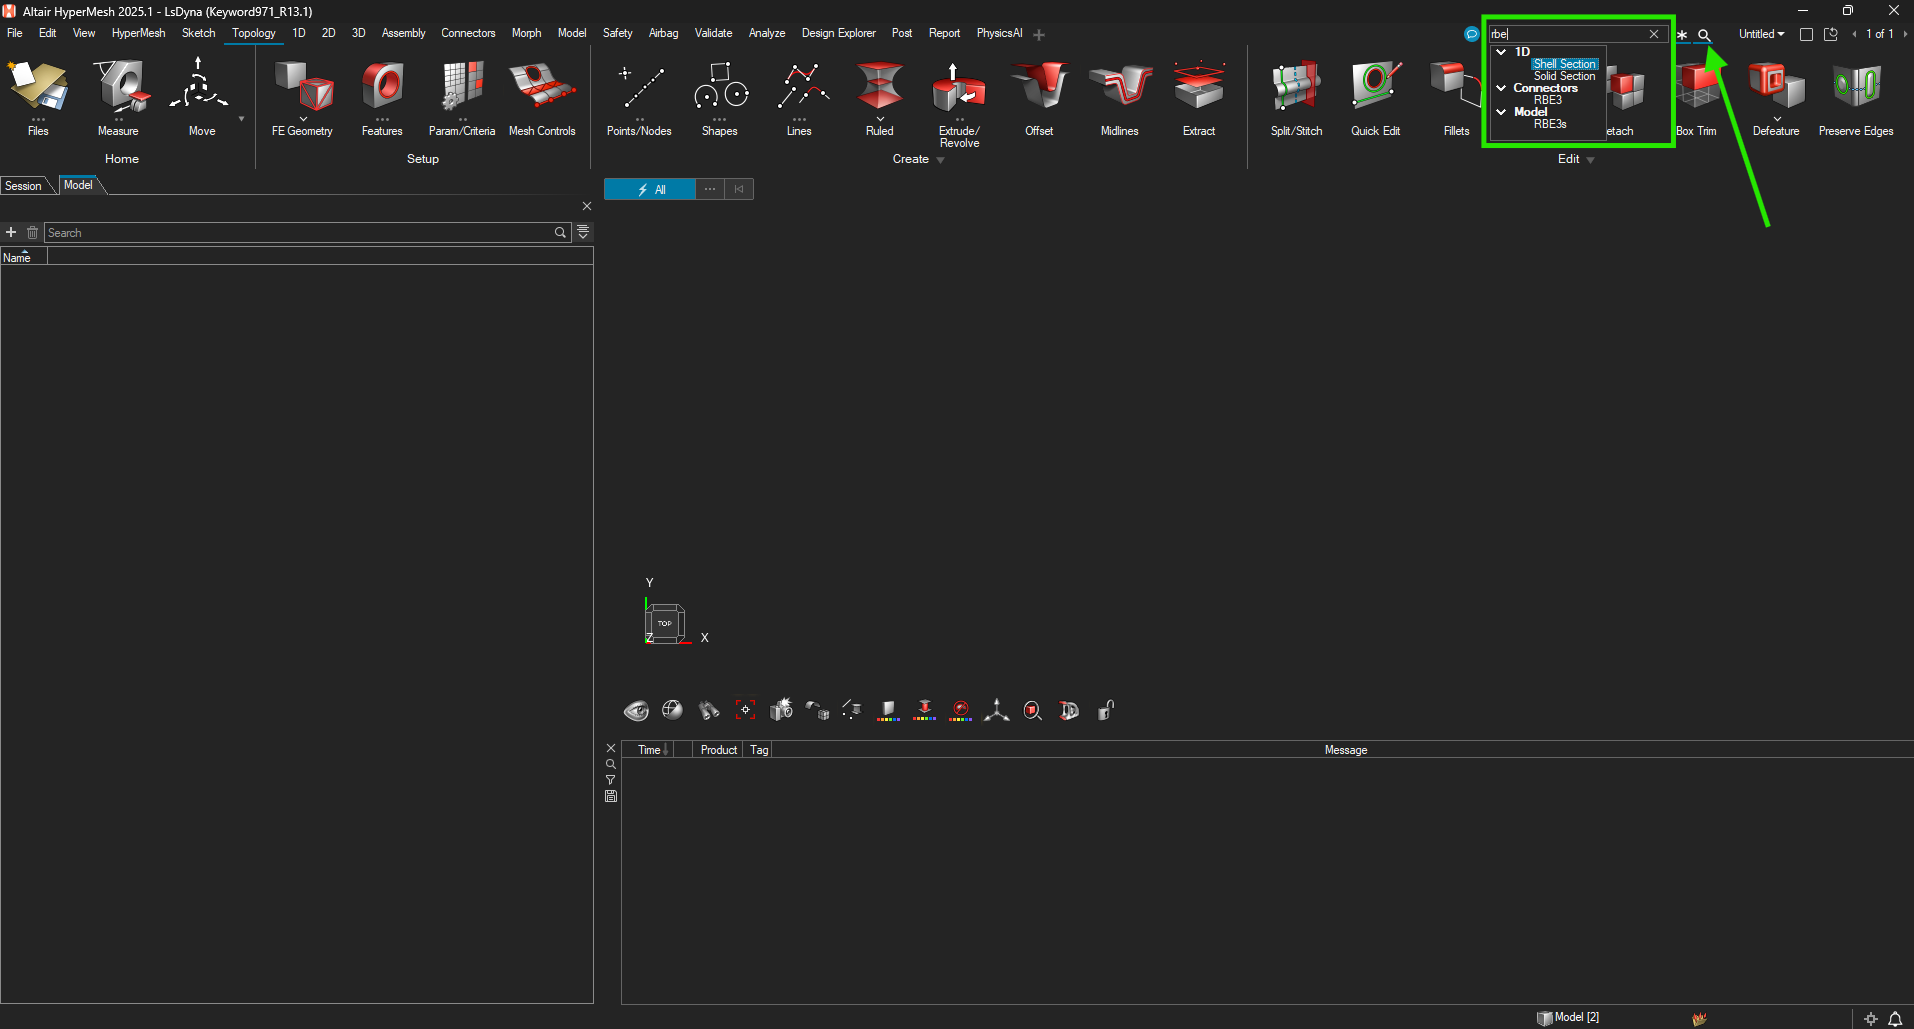Image resolution: width=1914 pixels, height=1029 pixels.
Task: Collapse the Model group in search results
Action: [x=1501, y=112]
